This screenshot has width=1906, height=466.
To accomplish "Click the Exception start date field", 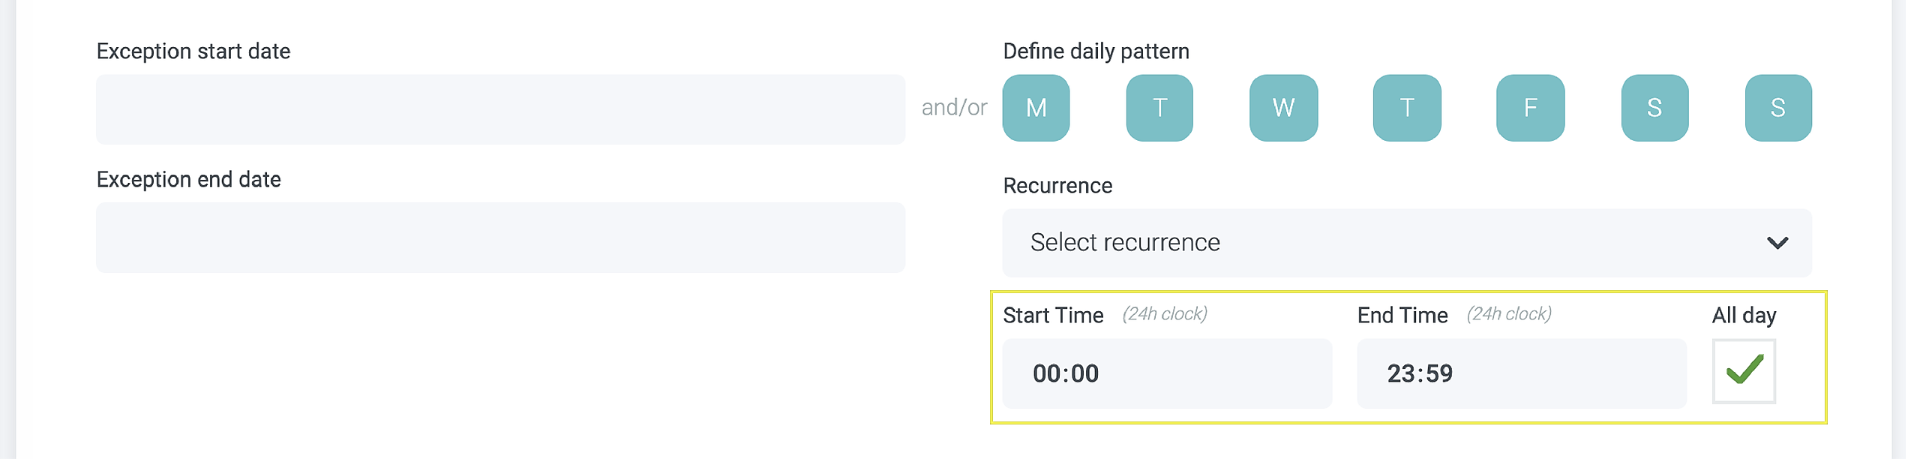I will coord(500,109).
